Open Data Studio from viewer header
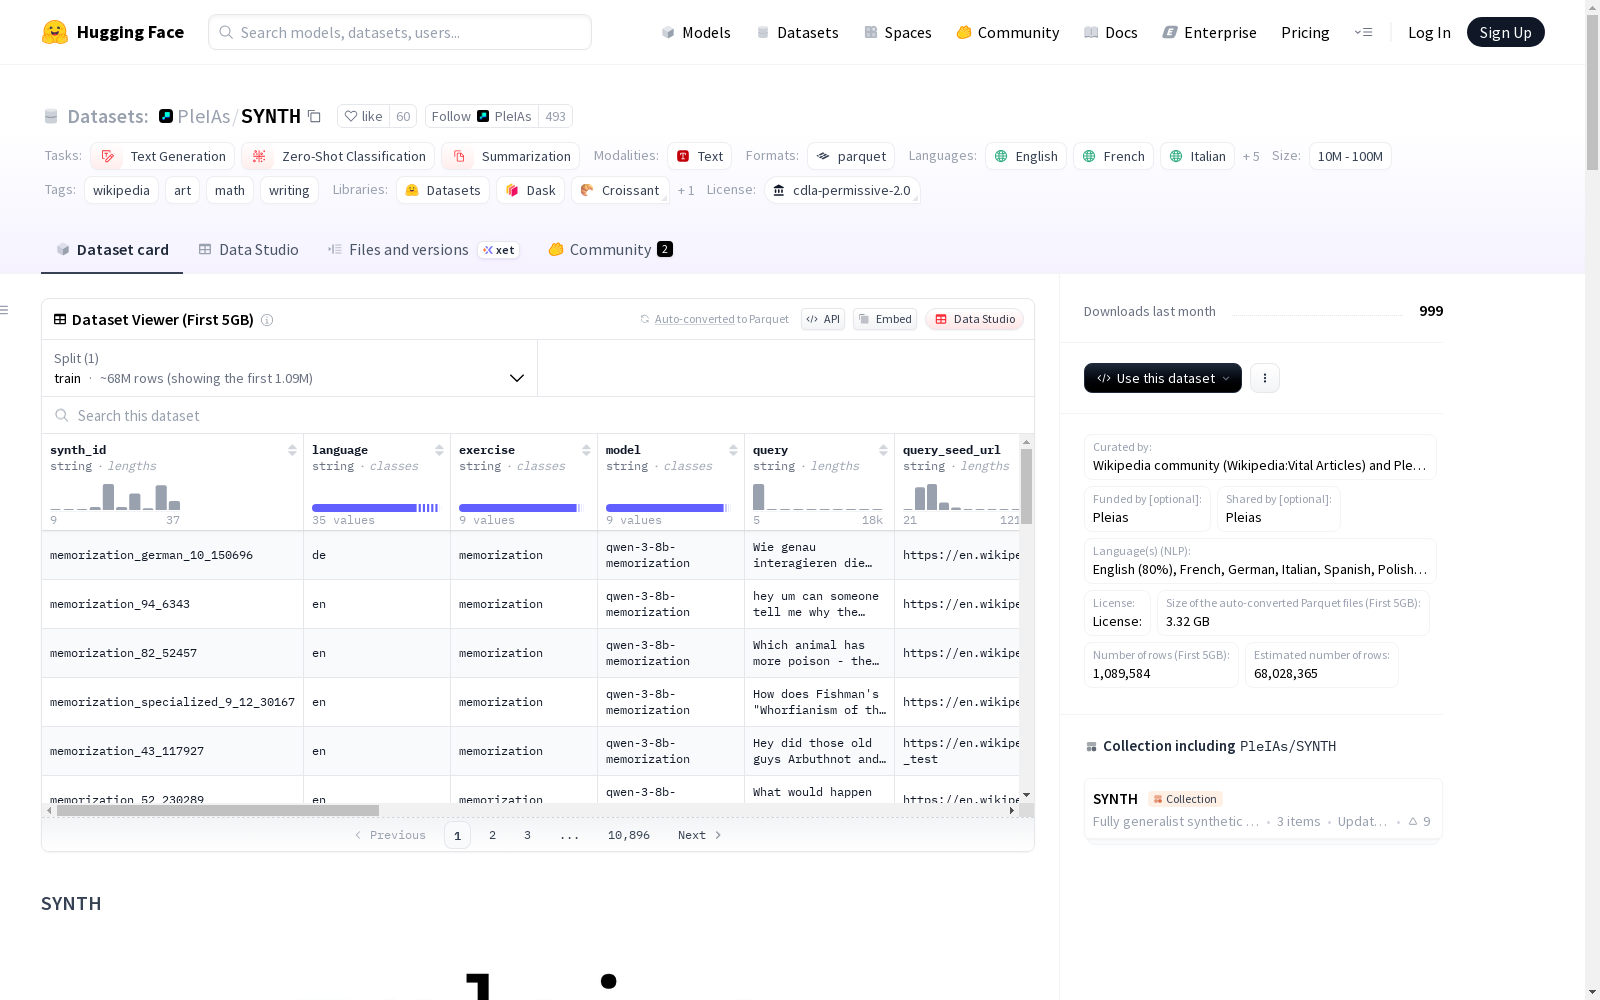The height and width of the screenshot is (1000, 1600). pyautogui.click(x=975, y=319)
